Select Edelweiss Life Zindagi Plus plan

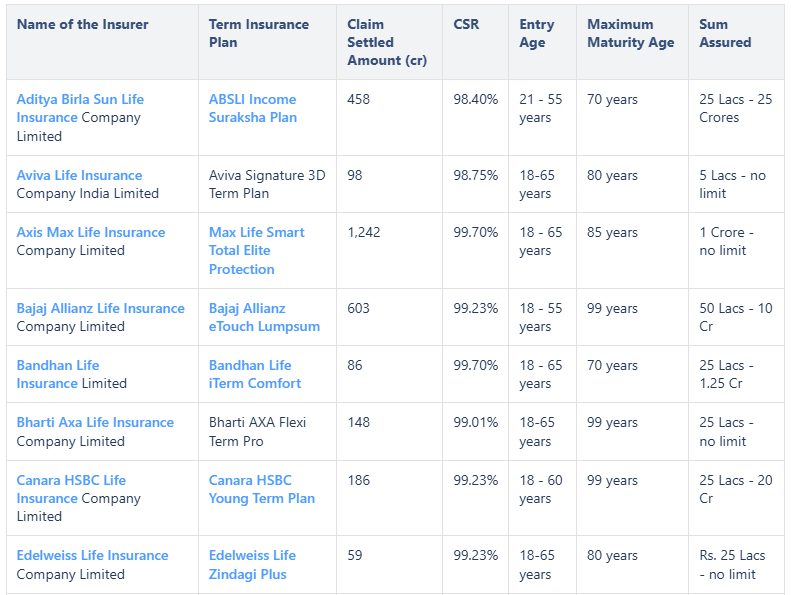(x=252, y=564)
